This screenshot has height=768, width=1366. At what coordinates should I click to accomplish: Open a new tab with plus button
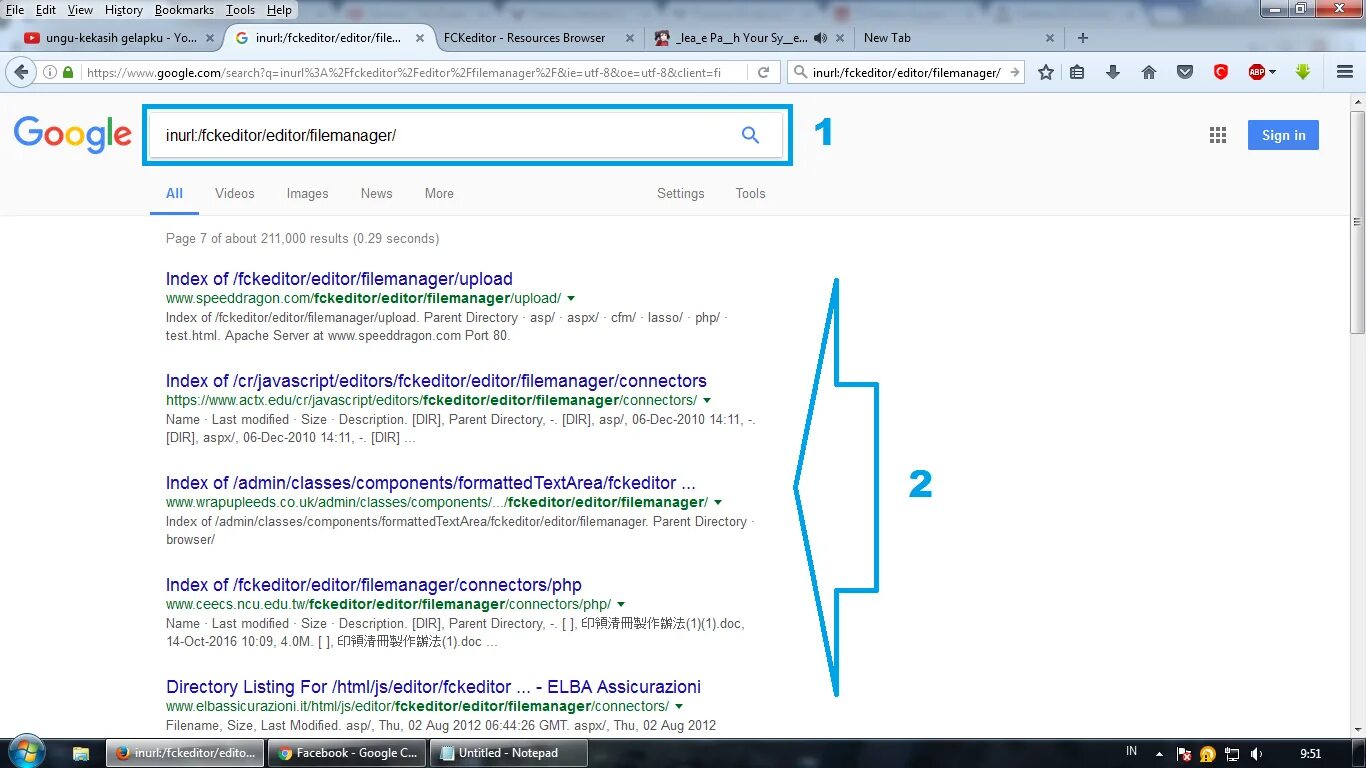tap(1082, 38)
